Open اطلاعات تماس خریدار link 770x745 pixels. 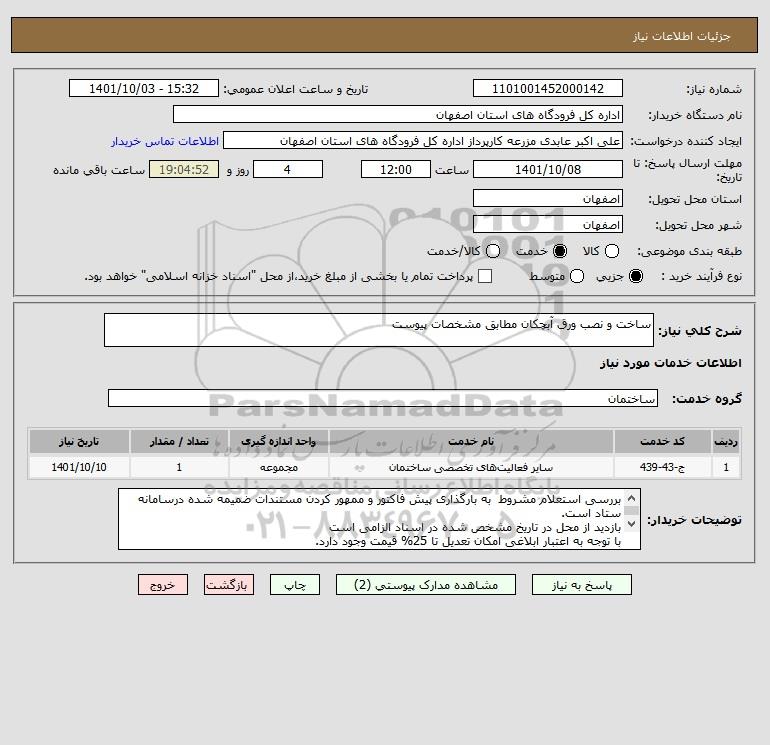pyautogui.click(x=165, y=141)
